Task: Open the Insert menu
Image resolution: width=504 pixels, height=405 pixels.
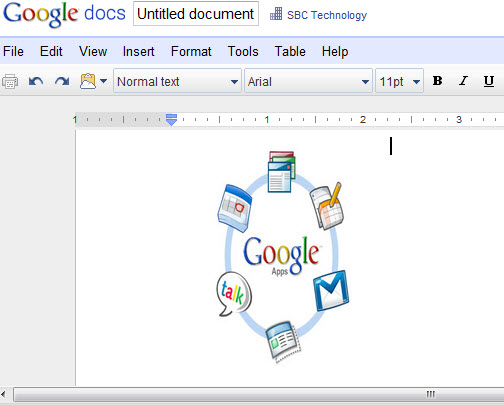Action: [138, 52]
